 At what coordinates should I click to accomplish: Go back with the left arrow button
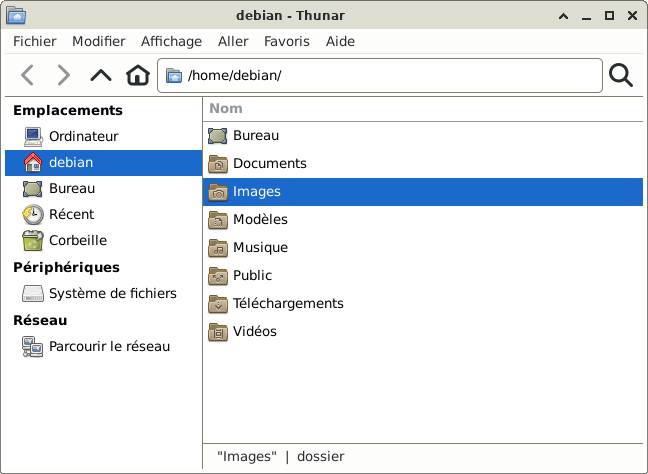click(x=28, y=75)
